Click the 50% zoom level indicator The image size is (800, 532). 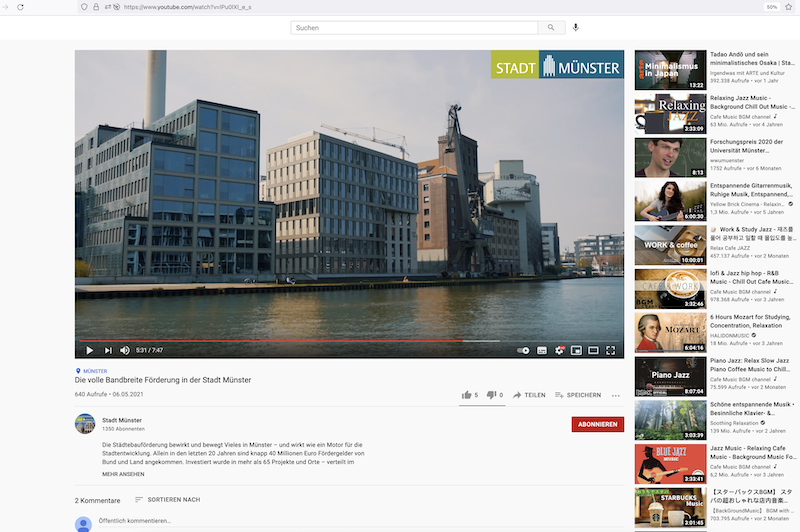tap(771, 7)
